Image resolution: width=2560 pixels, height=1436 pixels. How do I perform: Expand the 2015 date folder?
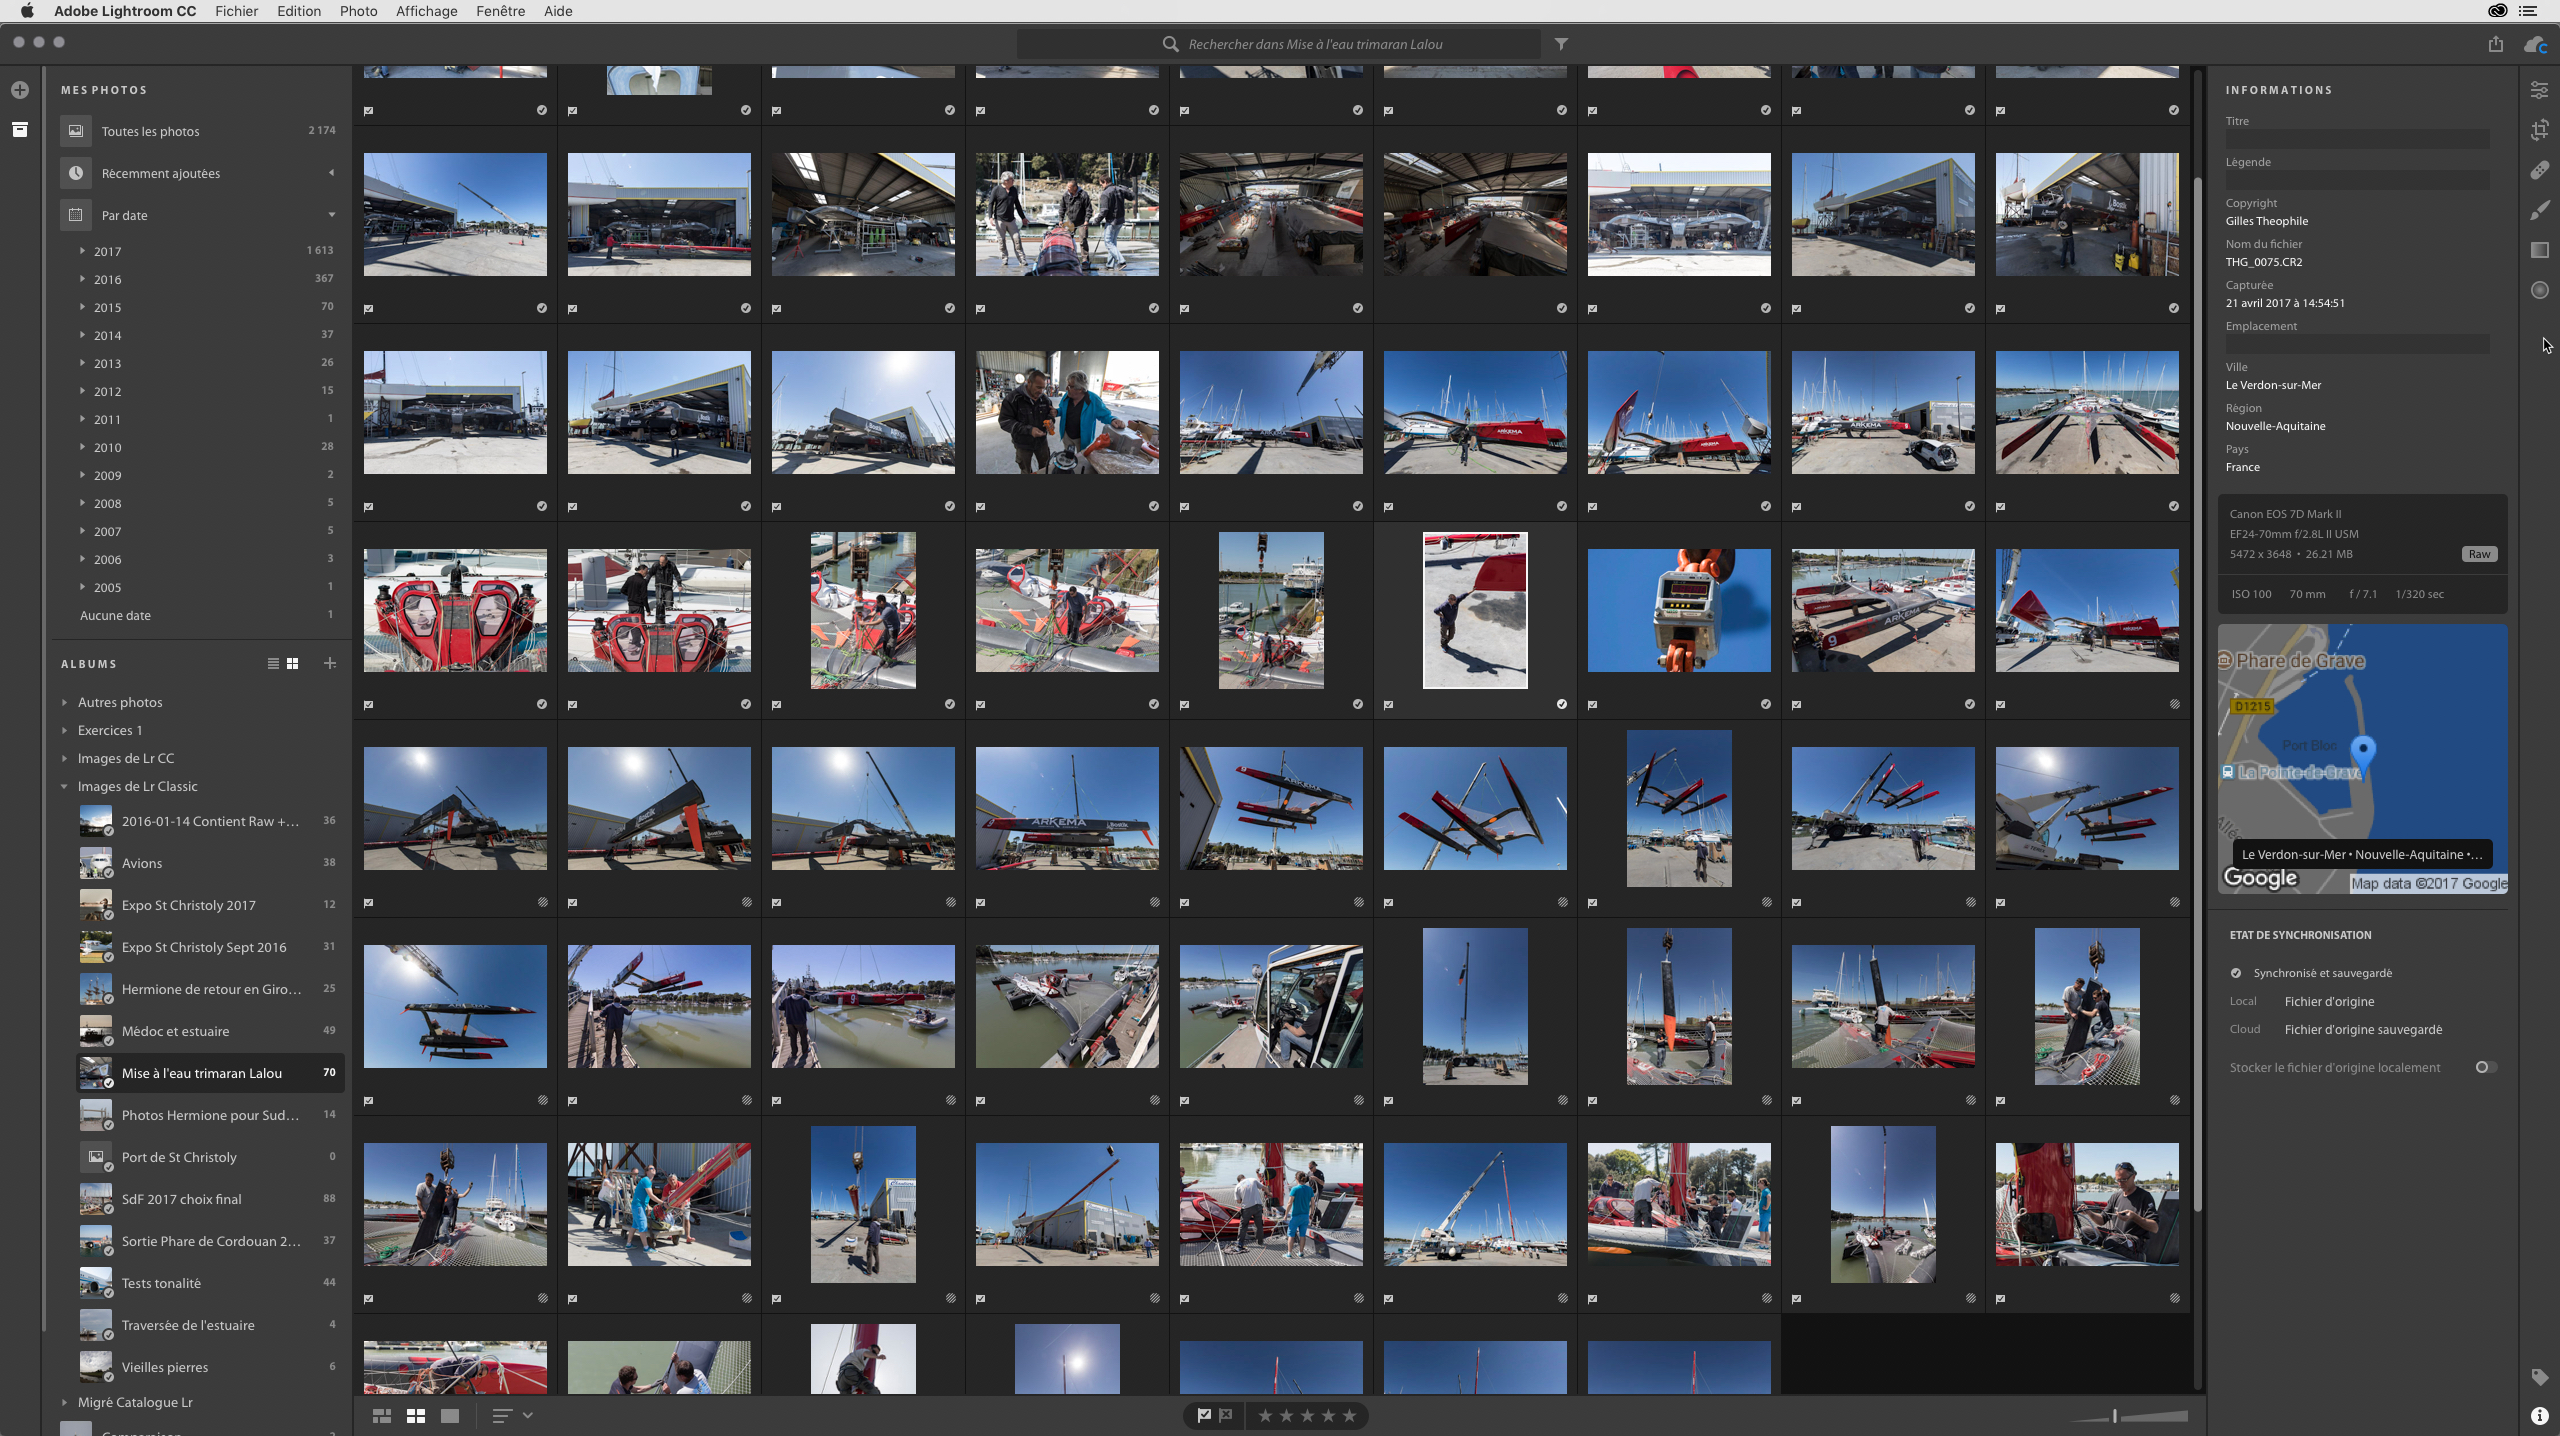pyautogui.click(x=82, y=307)
